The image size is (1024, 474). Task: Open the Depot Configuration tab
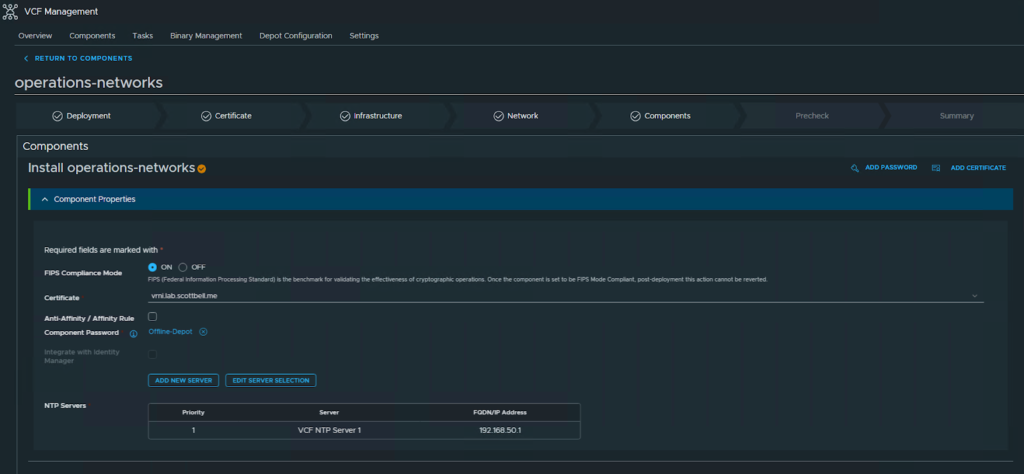click(x=296, y=36)
